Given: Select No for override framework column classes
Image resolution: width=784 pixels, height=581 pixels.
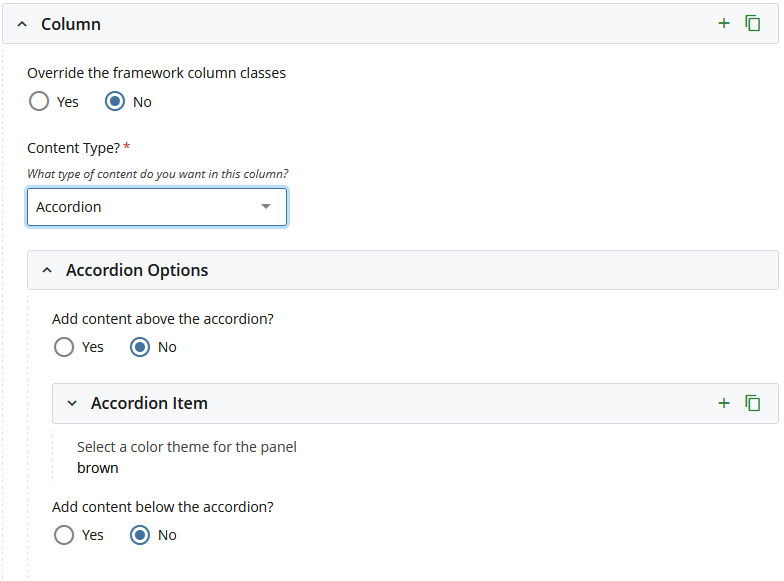Looking at the screenshot, I should tap(115, 101).
